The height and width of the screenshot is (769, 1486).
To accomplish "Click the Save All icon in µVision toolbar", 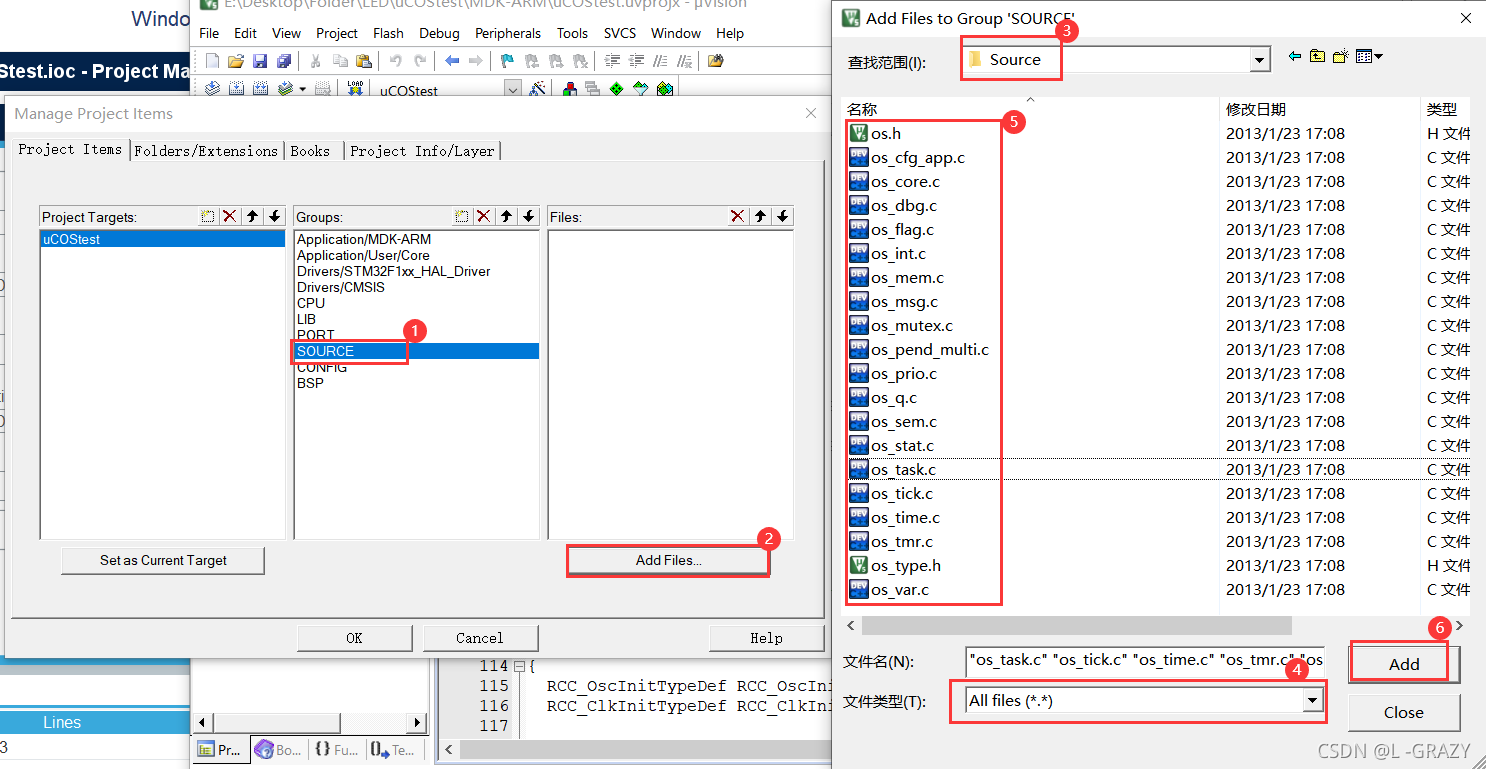I will [284, 61].
